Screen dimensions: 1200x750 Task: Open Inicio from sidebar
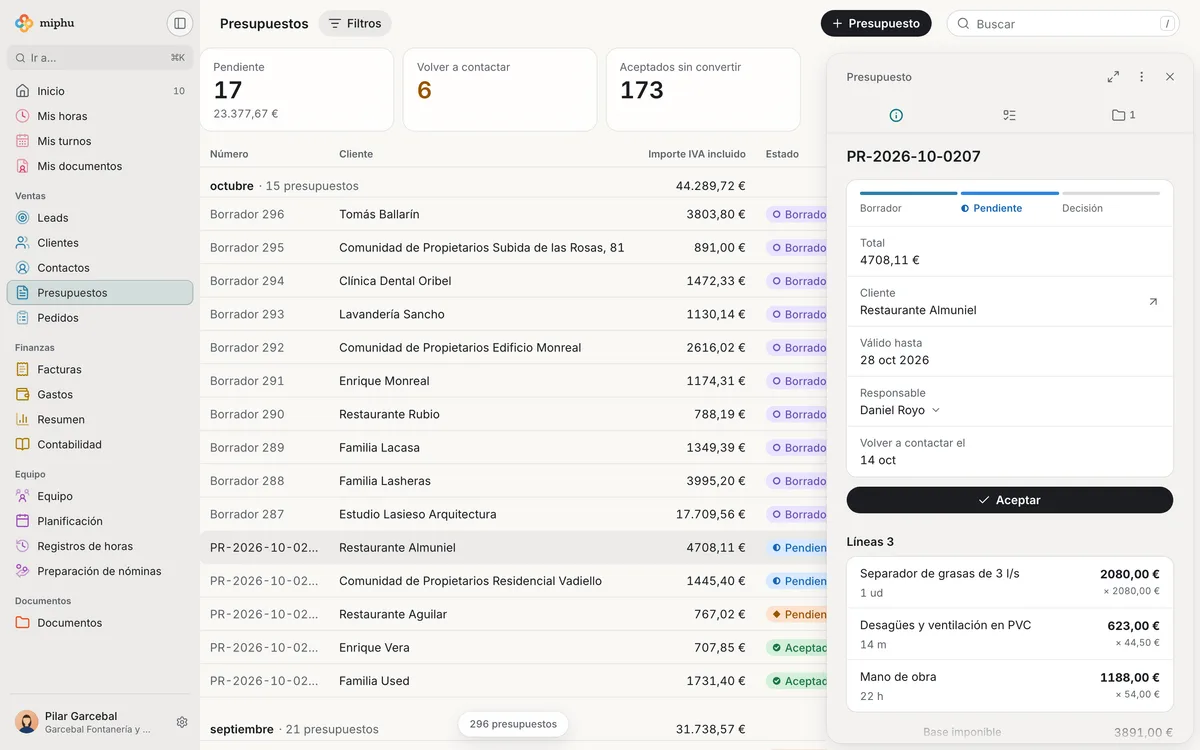100,91
